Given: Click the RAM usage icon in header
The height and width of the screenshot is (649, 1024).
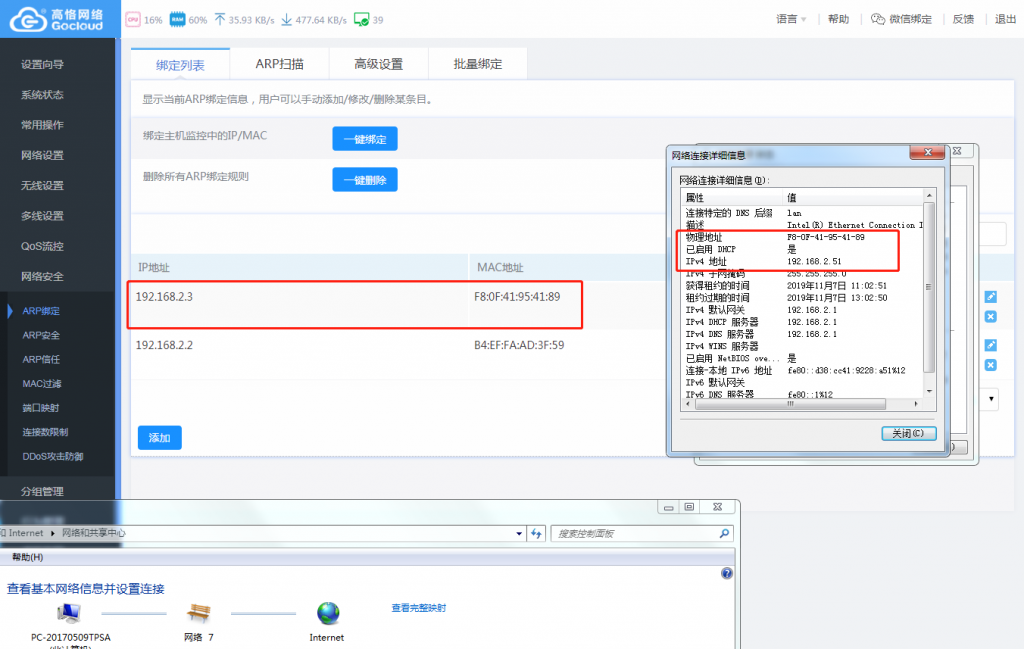Looking at the screenshot, I should [177, 20].
